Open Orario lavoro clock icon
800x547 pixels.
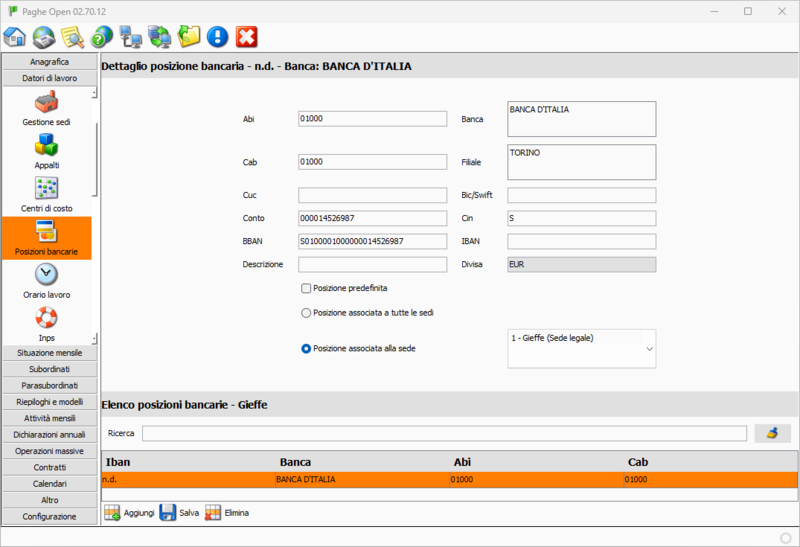point(46,281)
